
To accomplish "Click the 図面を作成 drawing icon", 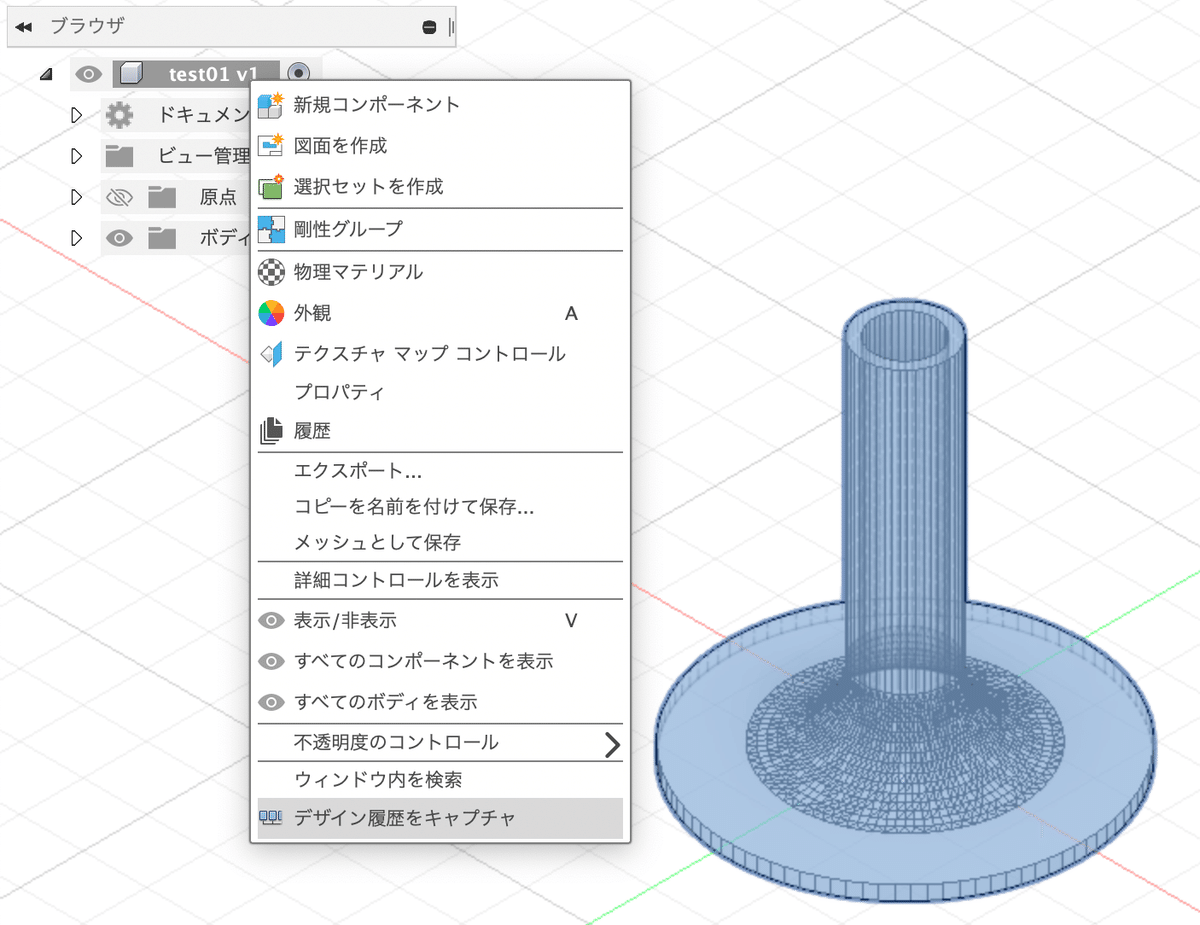I will (x=270, y=146).
